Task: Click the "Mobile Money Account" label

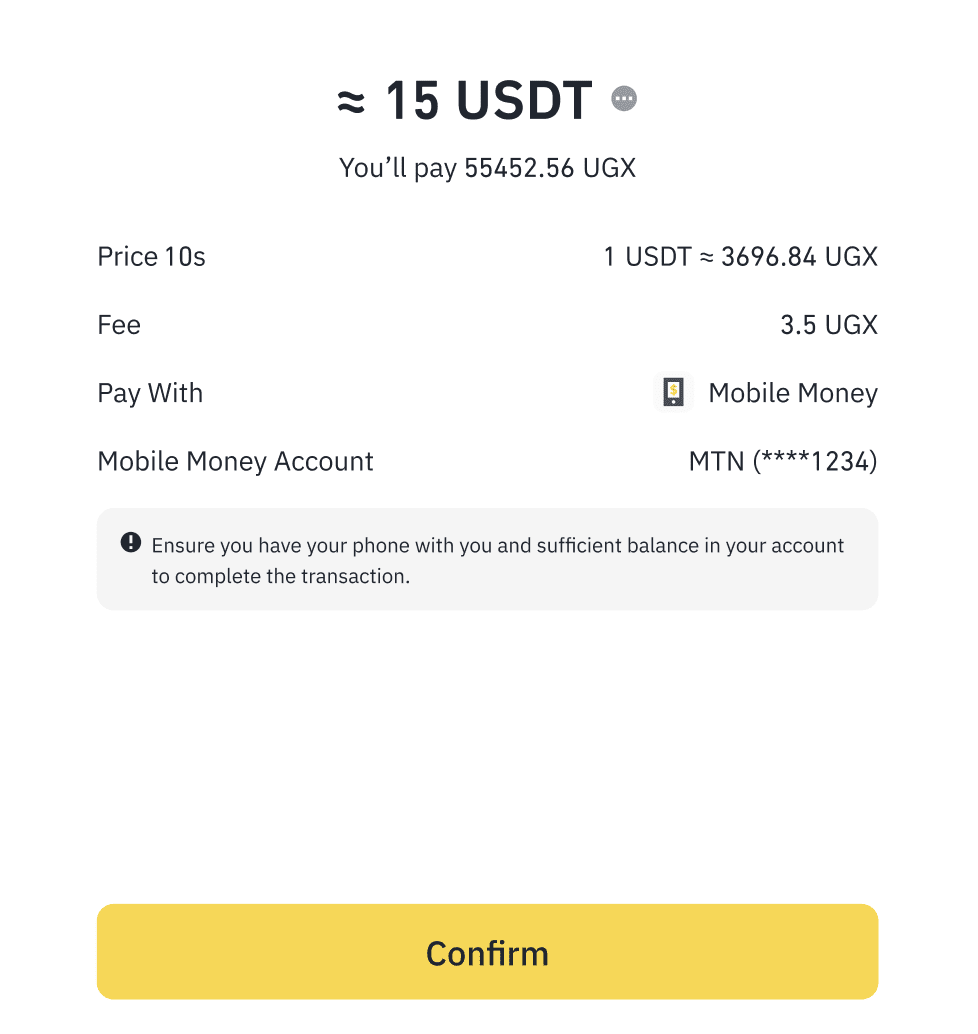Action: click(235, 461)
